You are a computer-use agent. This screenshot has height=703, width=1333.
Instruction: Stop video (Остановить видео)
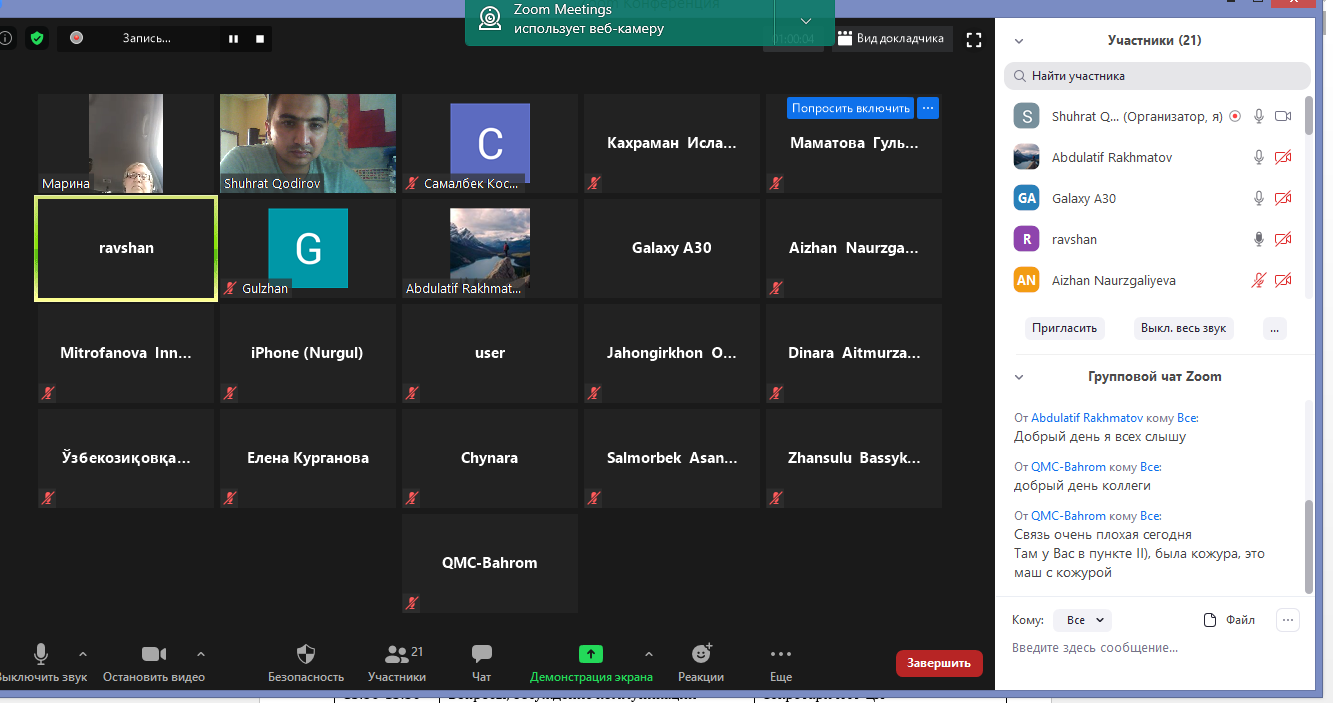tap(154, 663)
